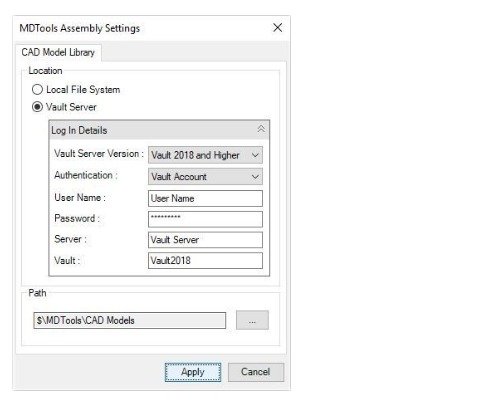Apply the assembly settings
This screenshot has height=404, width=490.
(193, 372)
